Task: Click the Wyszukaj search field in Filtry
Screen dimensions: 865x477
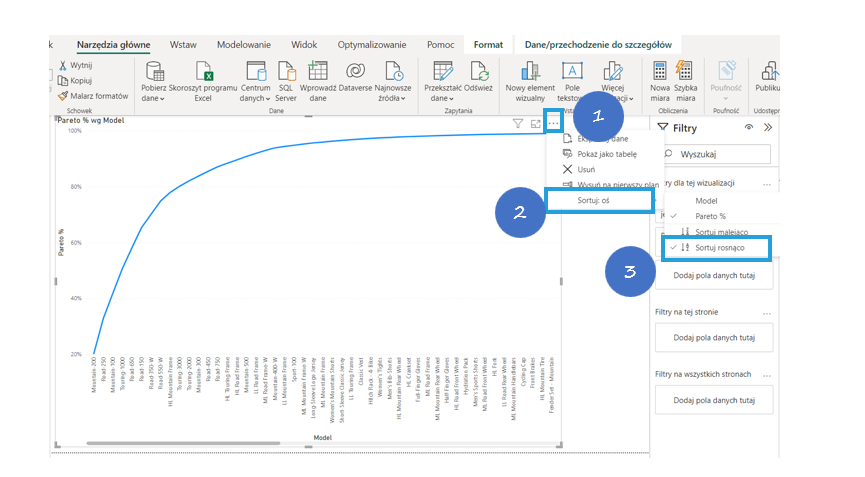Action: 715,155
